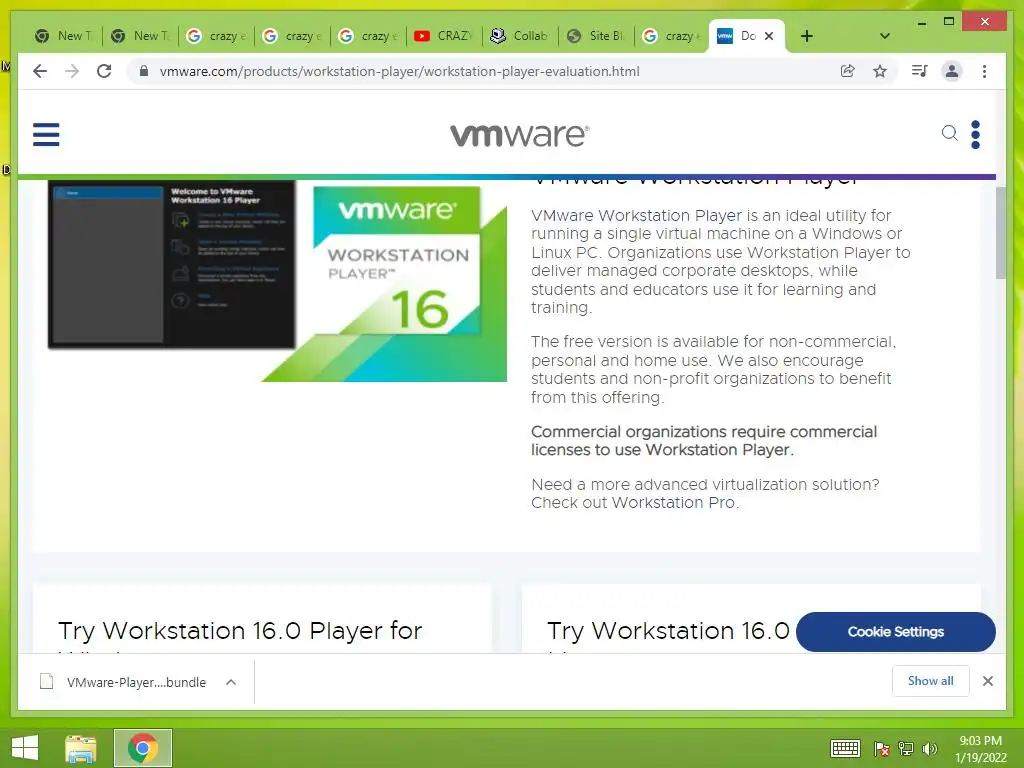This screenshot has width=1024, height=768.
Task: Expand the VMware-Player bundle download options
Action: click(231, 682)
